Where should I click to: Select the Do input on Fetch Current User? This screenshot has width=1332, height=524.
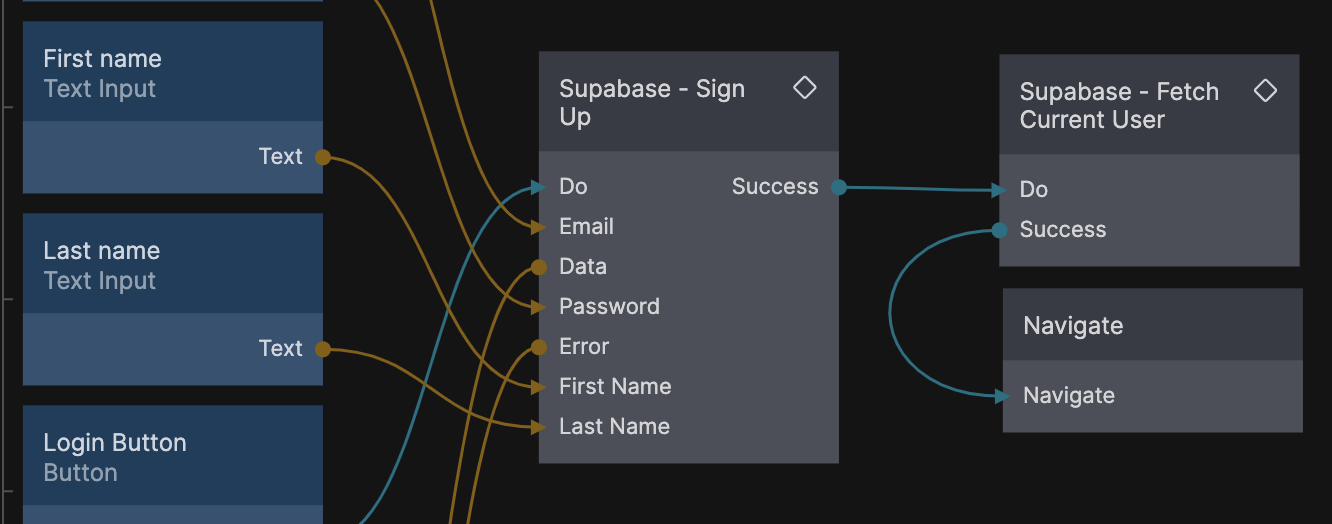click(1000, 190)
